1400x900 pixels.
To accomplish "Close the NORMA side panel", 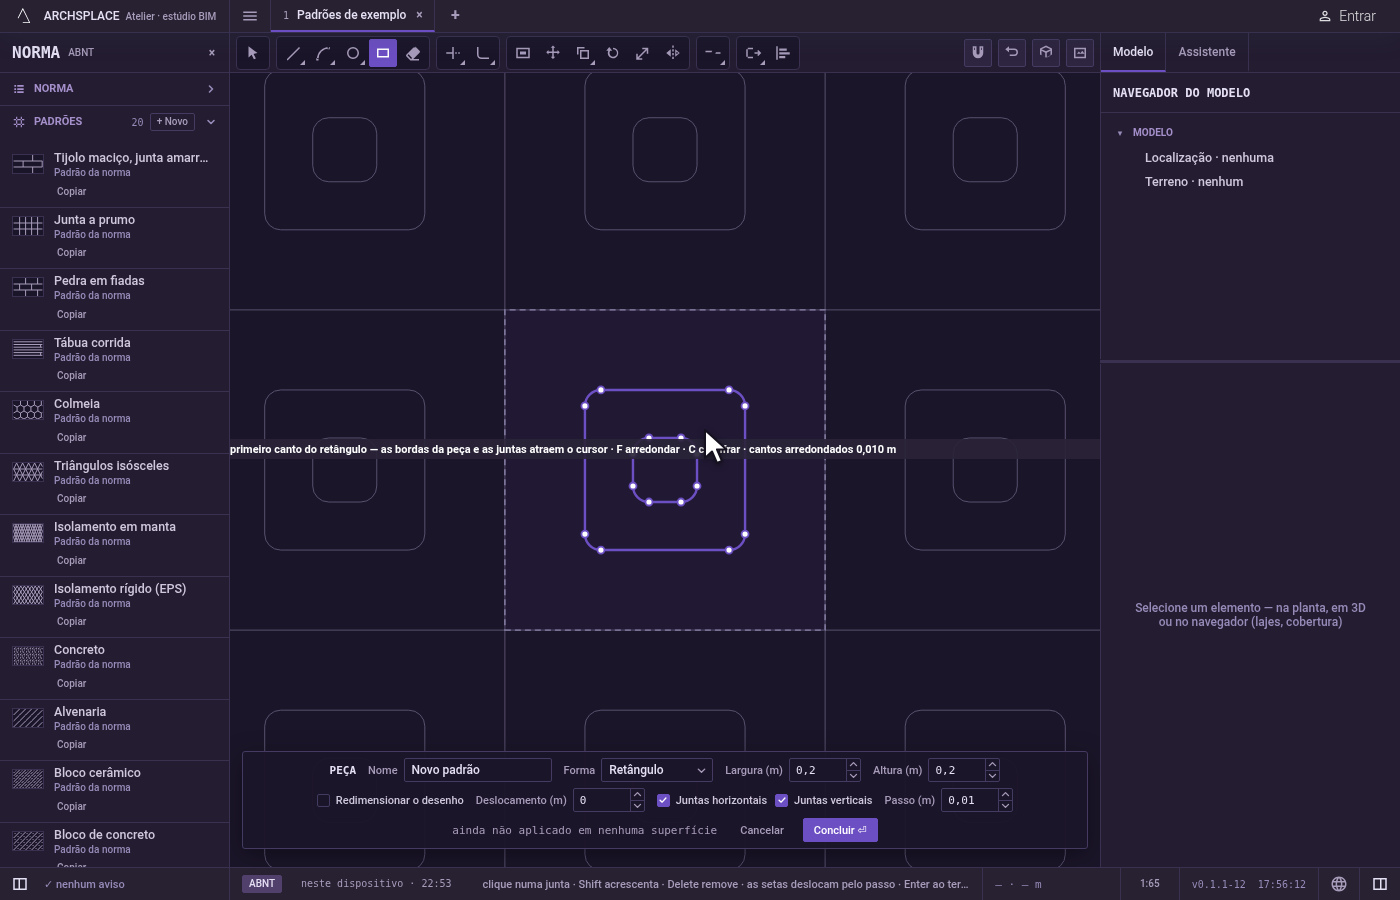I will click(x=211, y=53).
